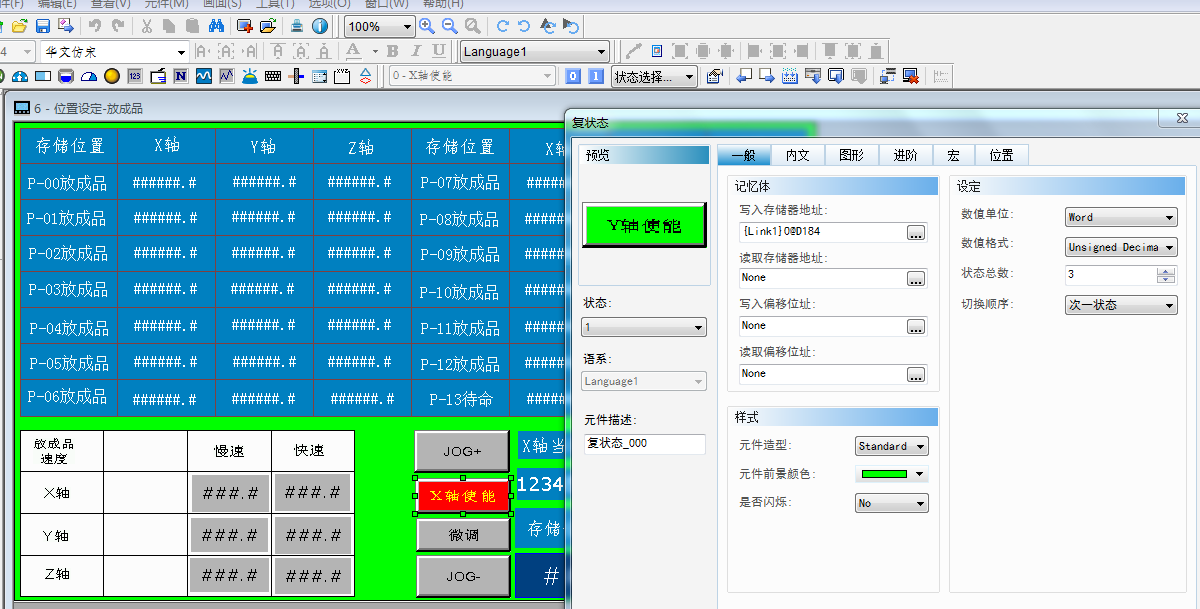Switch view to state 1 button
This screenshot has height=609, width=1200.
pyautogui.click(x=596, y=76)
